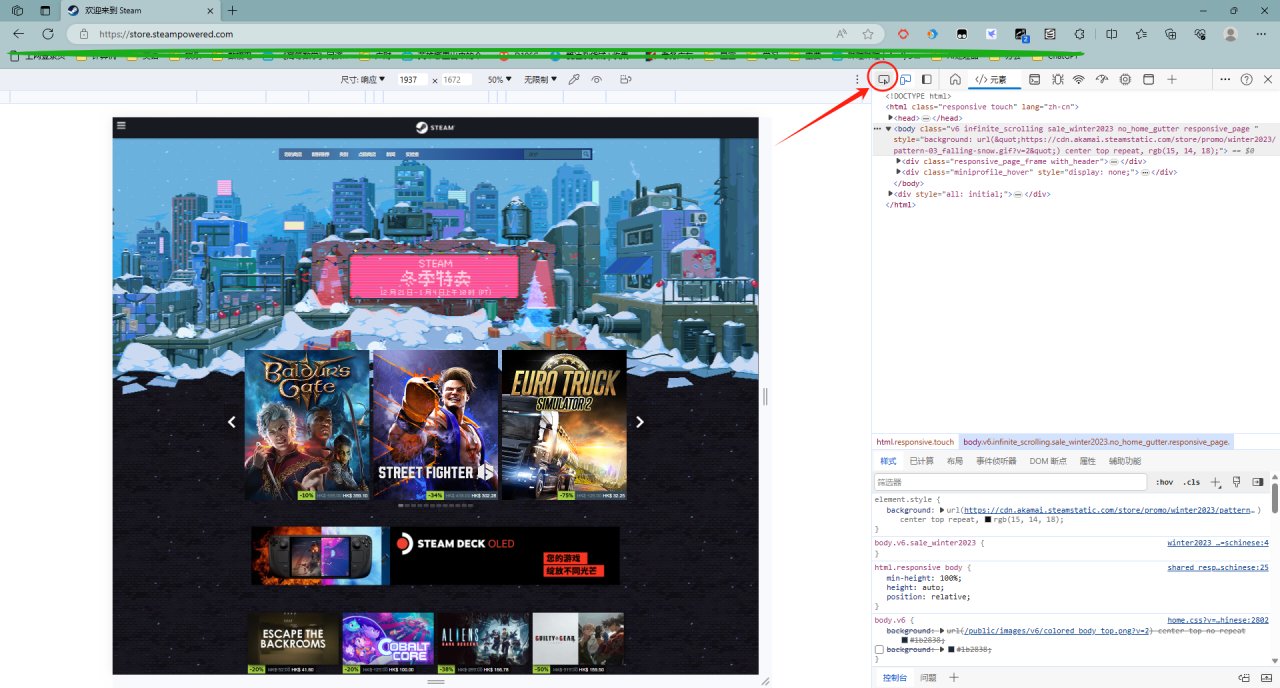Go to next carousel game arrow
Image resolution: width=1280 pixels, height=688 pixels.
click(640, 422)
